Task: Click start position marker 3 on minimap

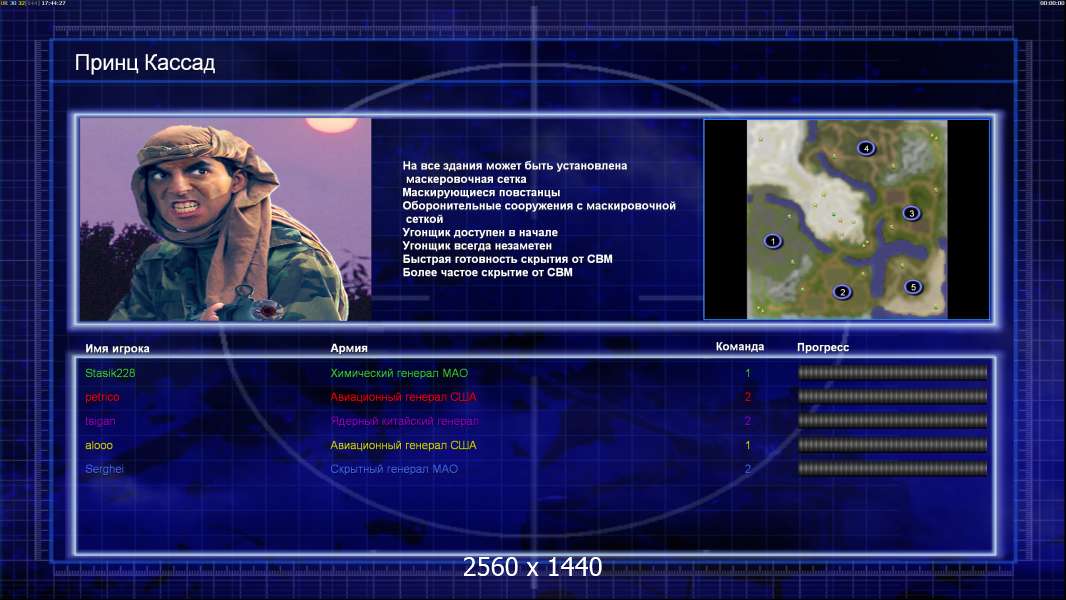Action: click(x=911, y=213)
